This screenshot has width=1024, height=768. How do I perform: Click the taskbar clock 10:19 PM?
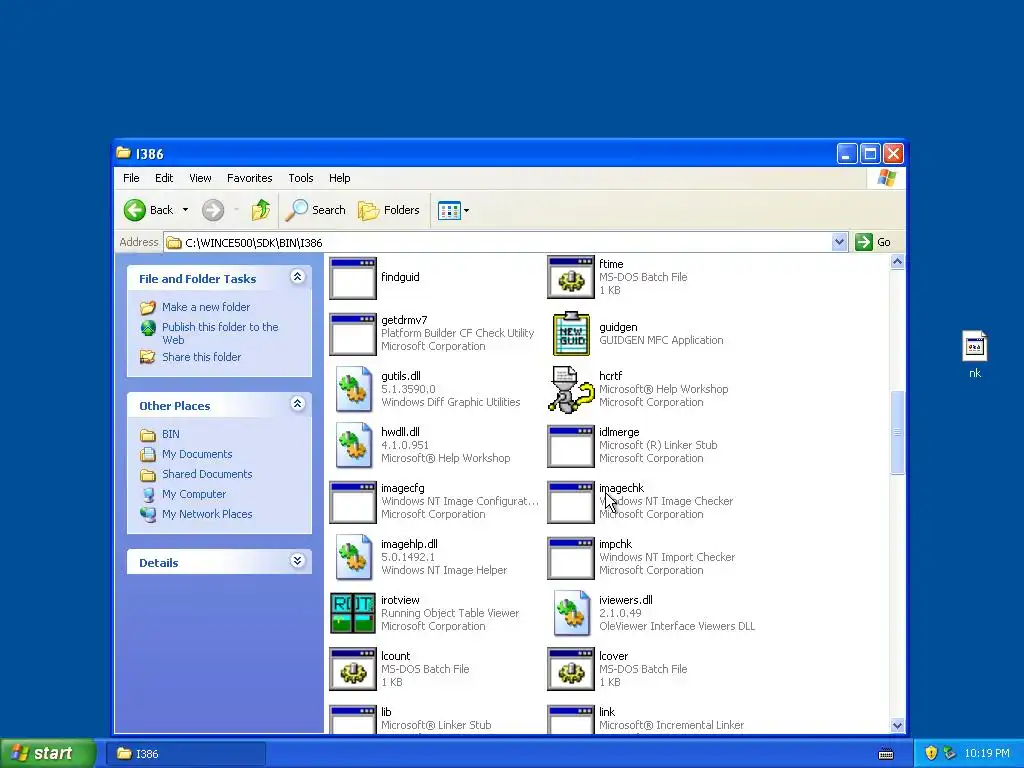[987, 754]
